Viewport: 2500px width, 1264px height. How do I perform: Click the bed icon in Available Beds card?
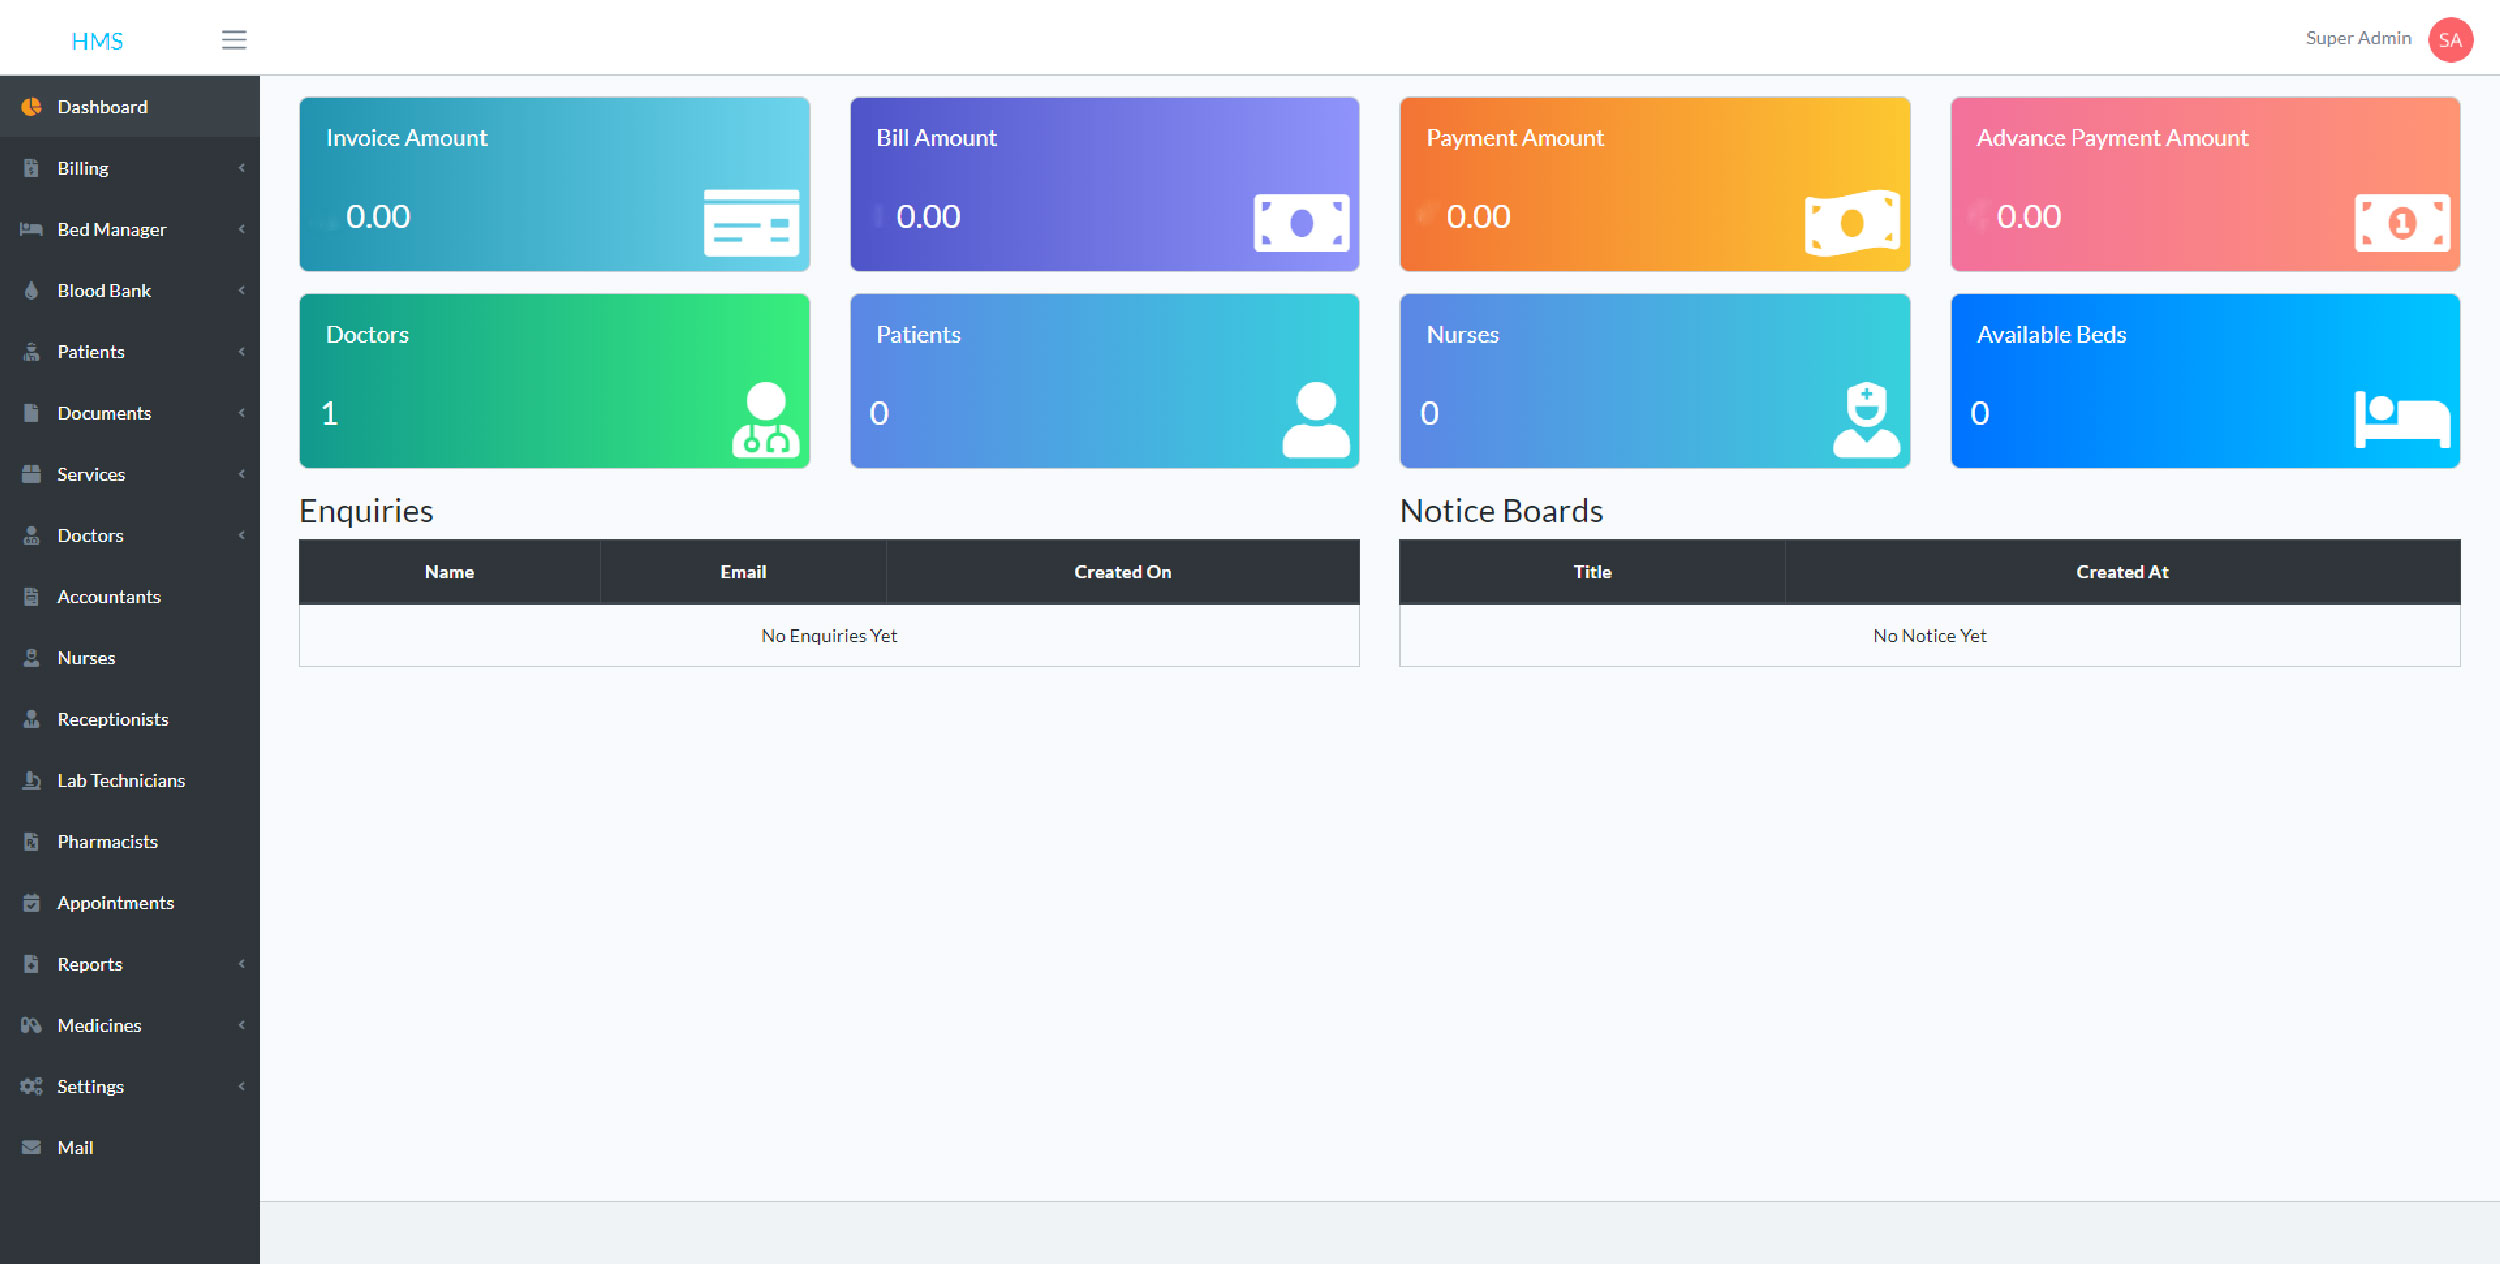2402,420
